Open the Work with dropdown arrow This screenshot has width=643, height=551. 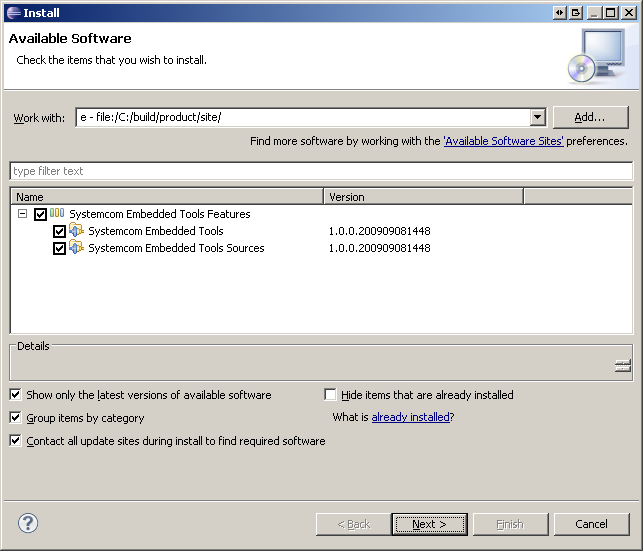(538, 117)
